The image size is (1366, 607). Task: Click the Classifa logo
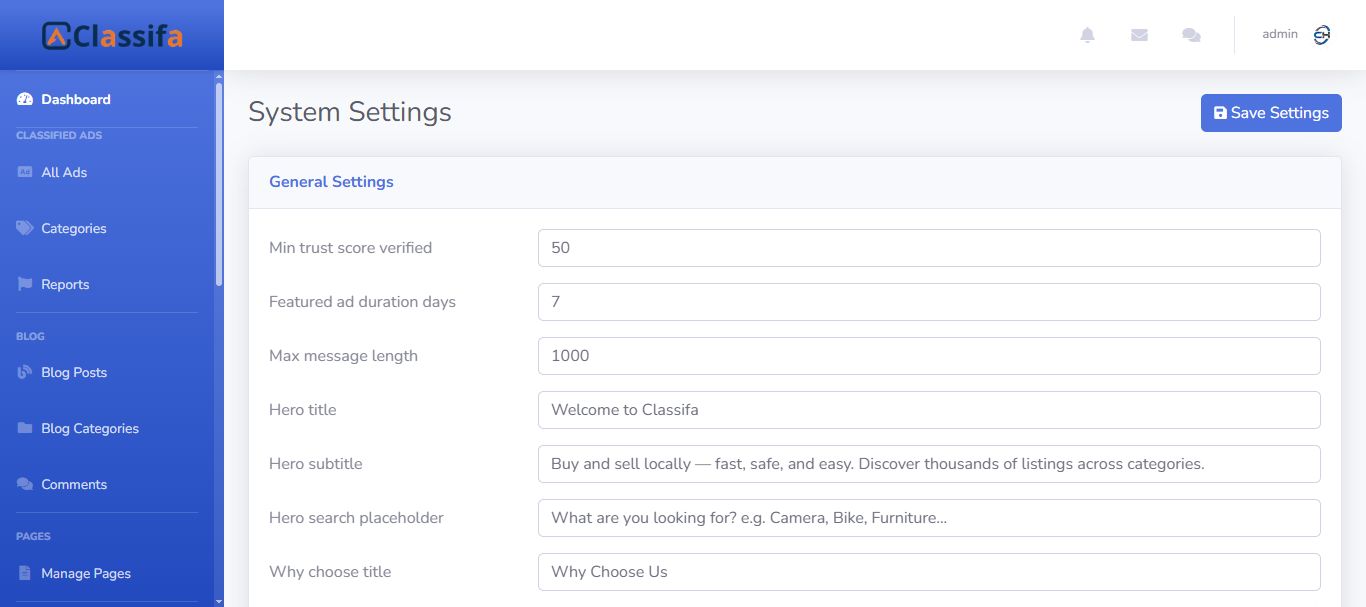[112, 36]
